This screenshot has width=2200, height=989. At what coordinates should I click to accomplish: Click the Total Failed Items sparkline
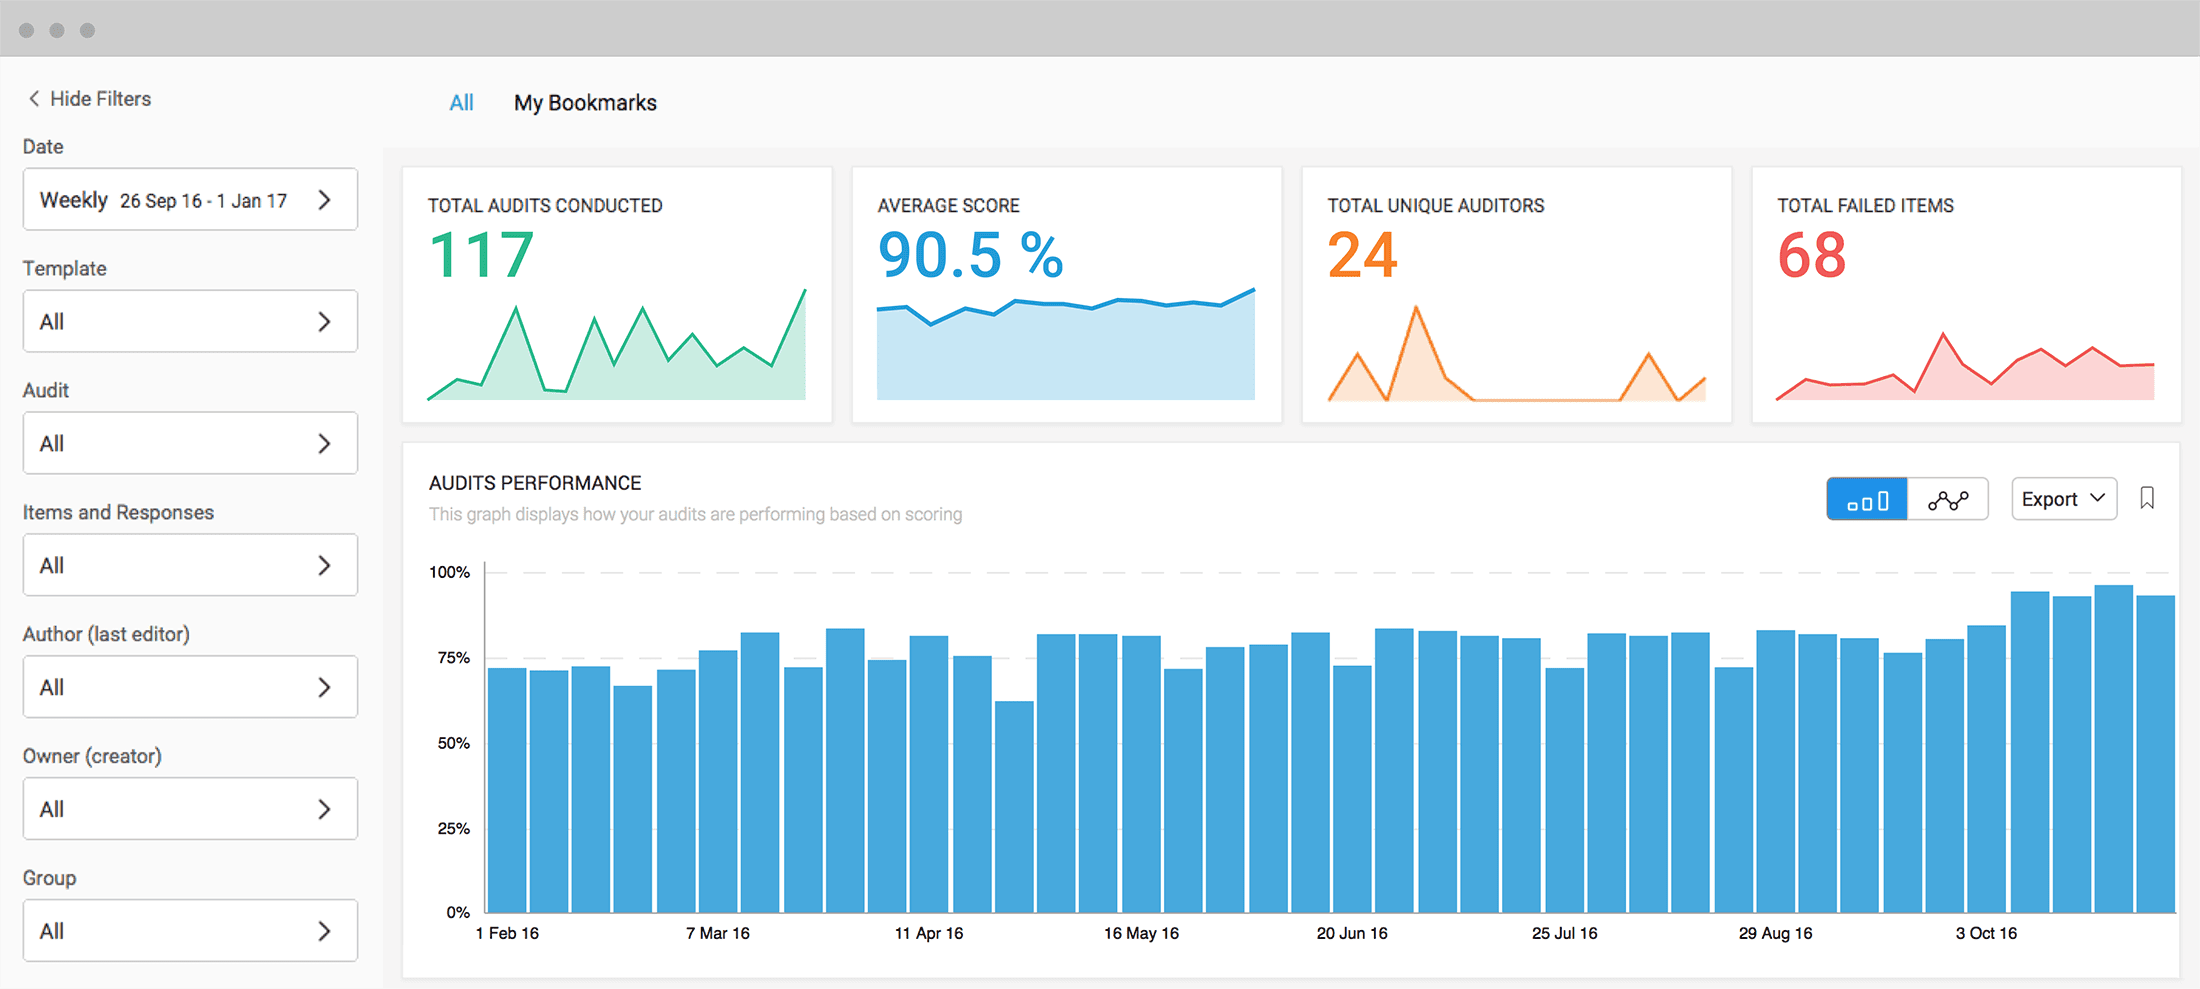click(x=1965, y=370)
